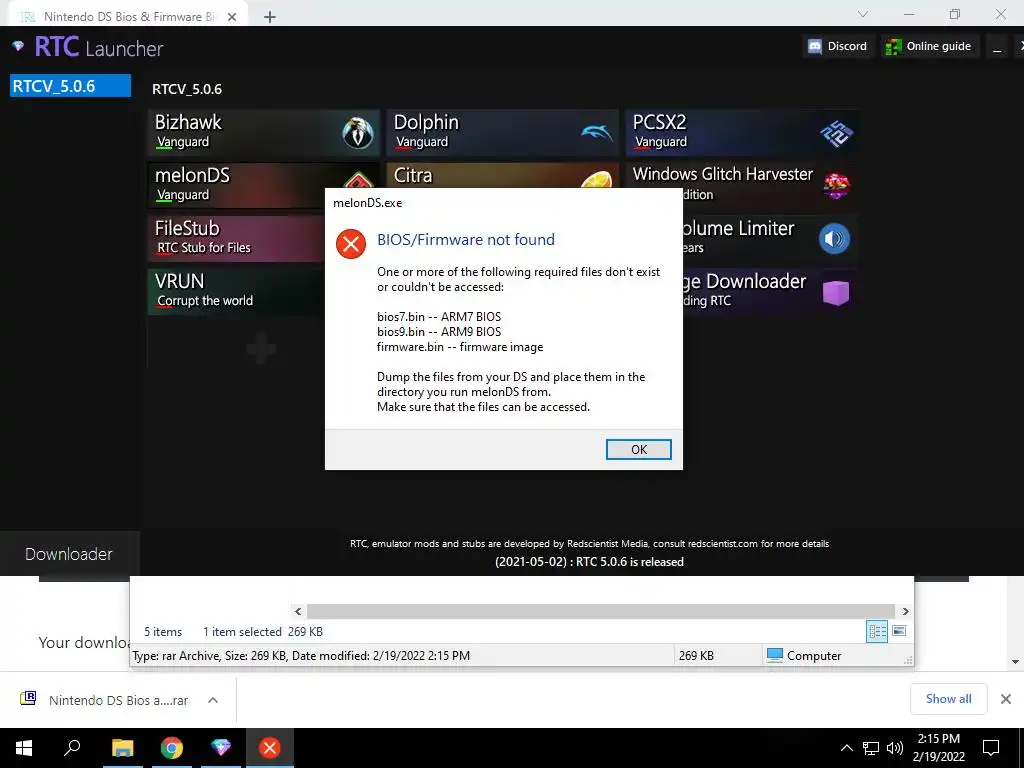Click the Discord logo icon
The width and height of the screenshot is (1024, 768).
click(815, 46)
